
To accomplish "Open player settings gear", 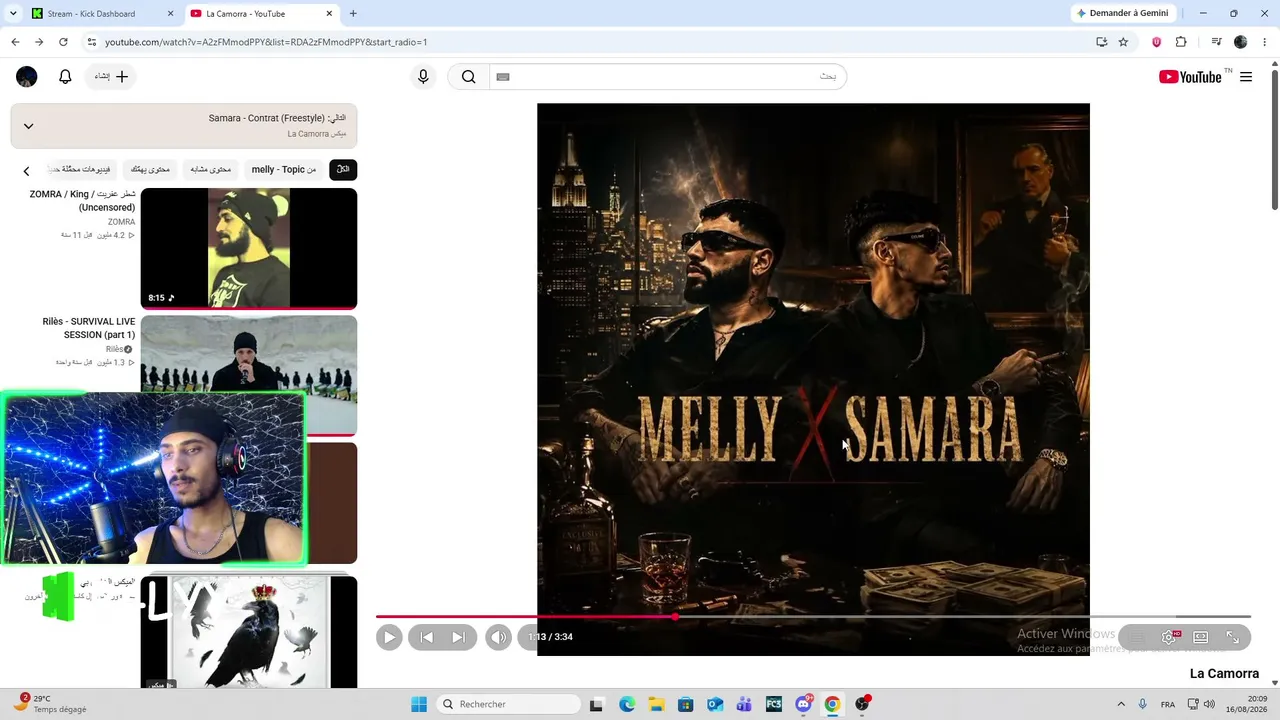I will pos(1168,637).
